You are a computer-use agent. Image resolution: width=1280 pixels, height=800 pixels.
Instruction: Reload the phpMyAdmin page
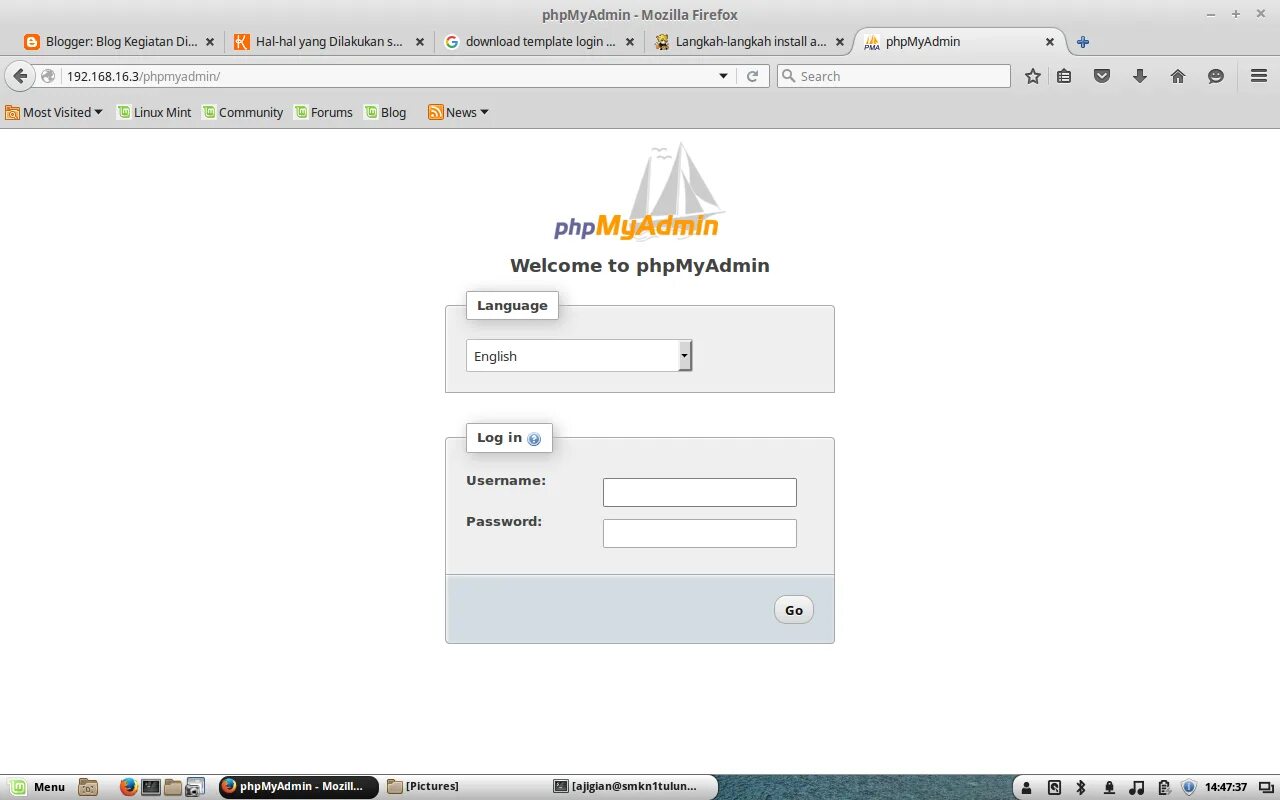[x=753, y=76]
